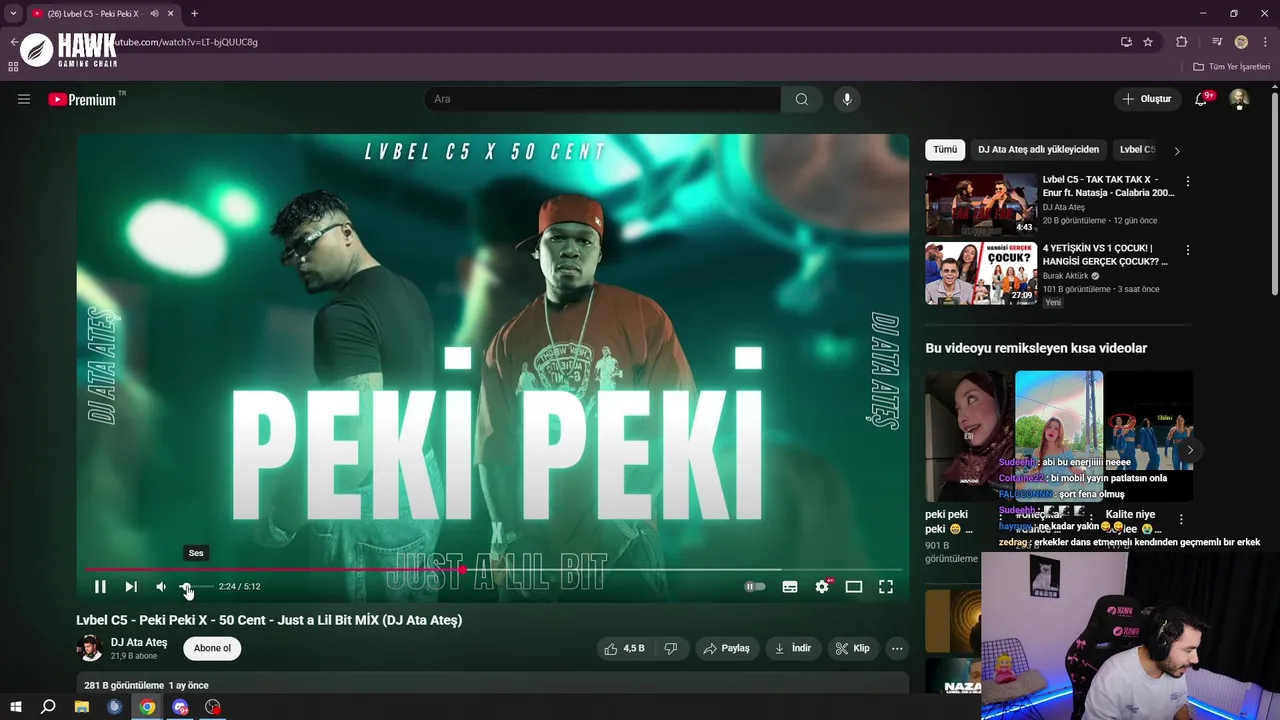Switch to Chrome in the taskbar
The width and height of the screenshot is (1280, 720).
pyautogui.click(x=147, y=707)
